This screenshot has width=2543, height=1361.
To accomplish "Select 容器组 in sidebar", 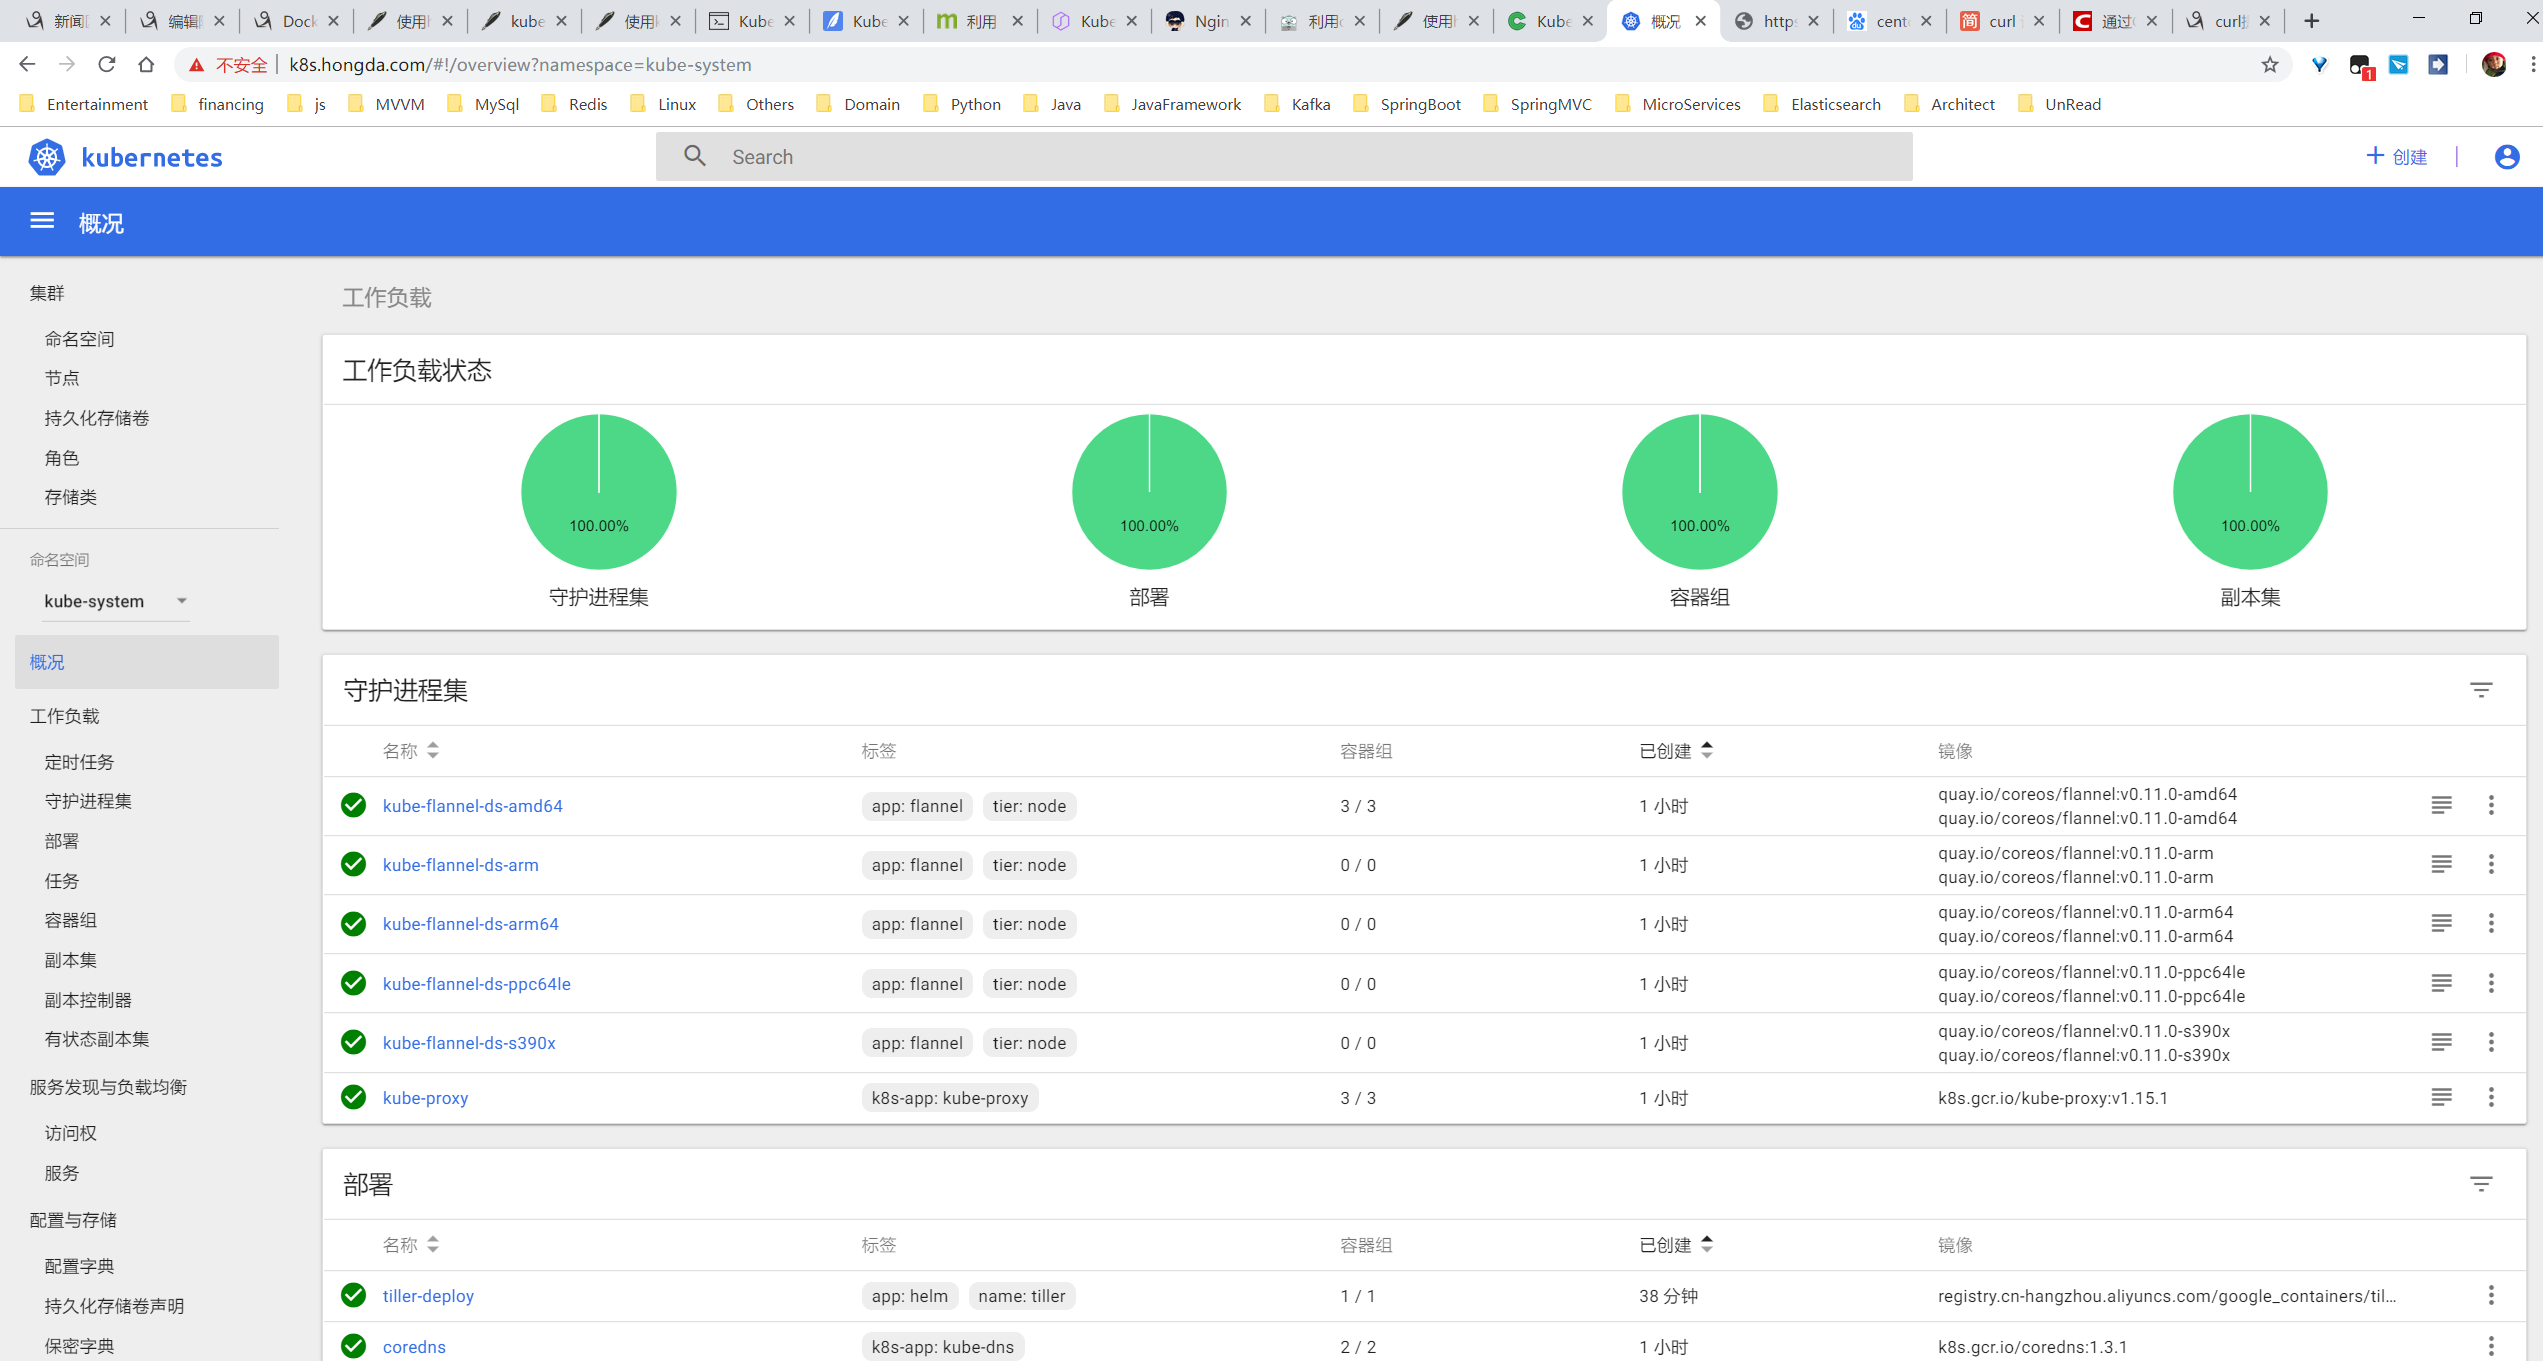I will (x=70, y=920).
